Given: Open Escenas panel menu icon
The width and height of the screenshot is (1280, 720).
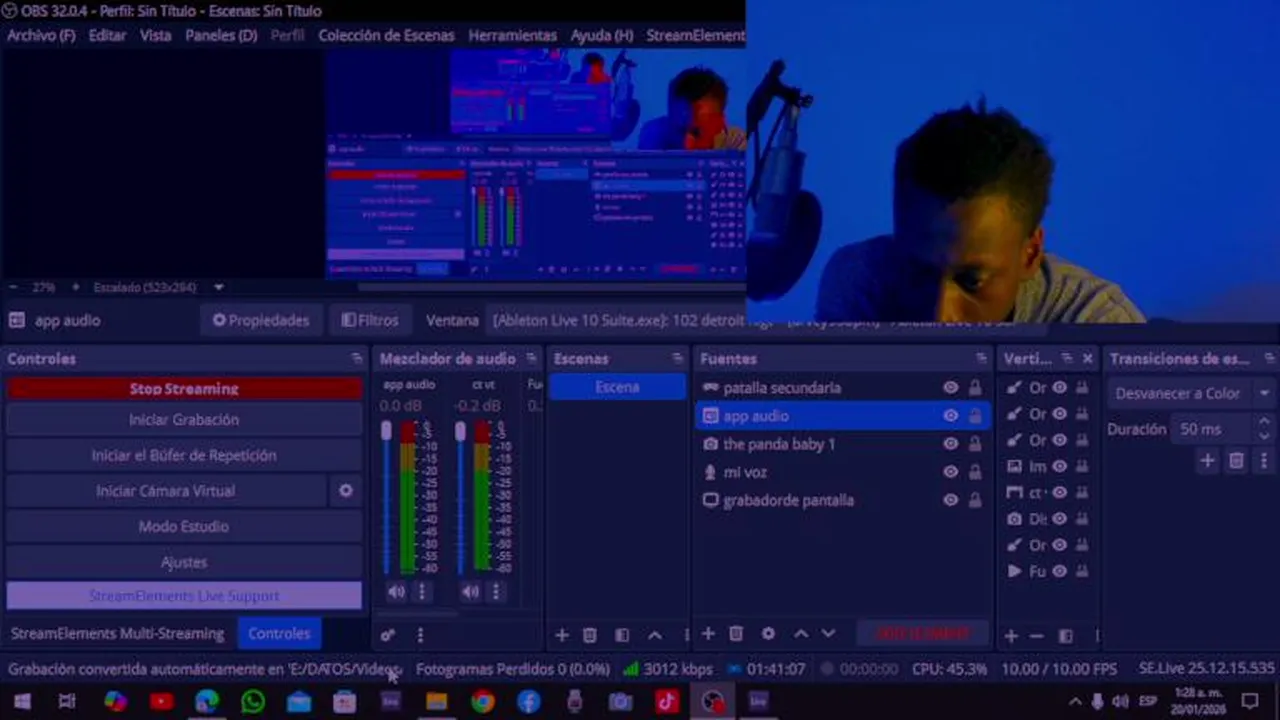Looking at the screenshot, I should 677,358.
